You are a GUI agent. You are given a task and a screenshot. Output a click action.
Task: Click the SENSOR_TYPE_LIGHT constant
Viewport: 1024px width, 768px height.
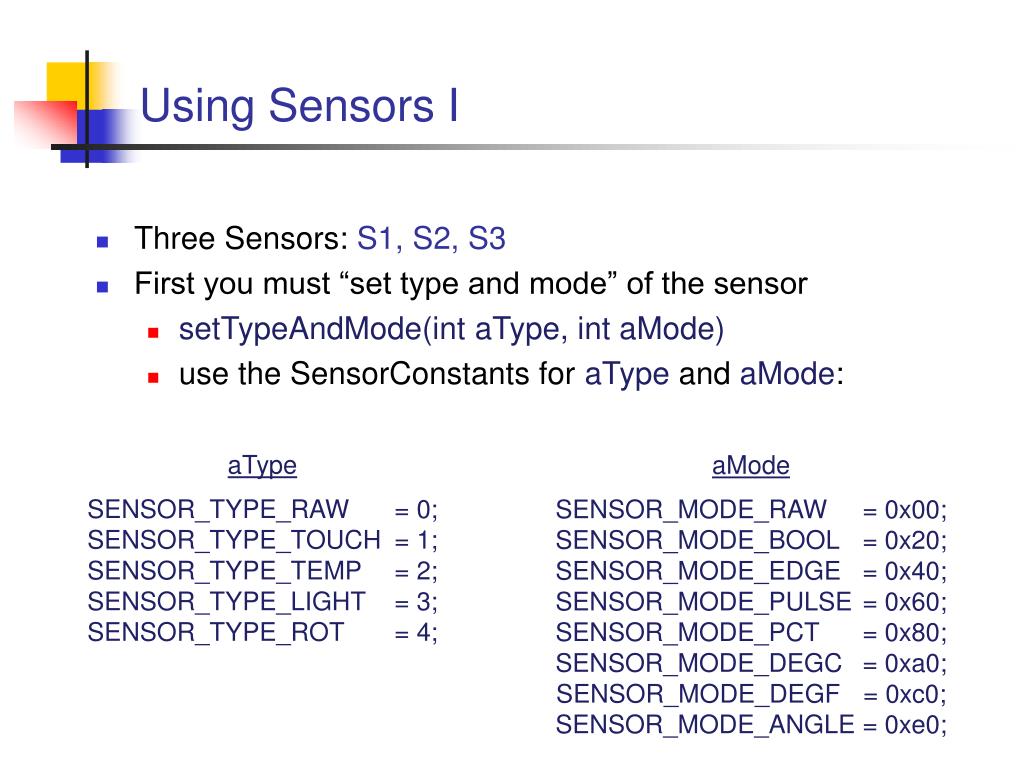click(227, 601)
